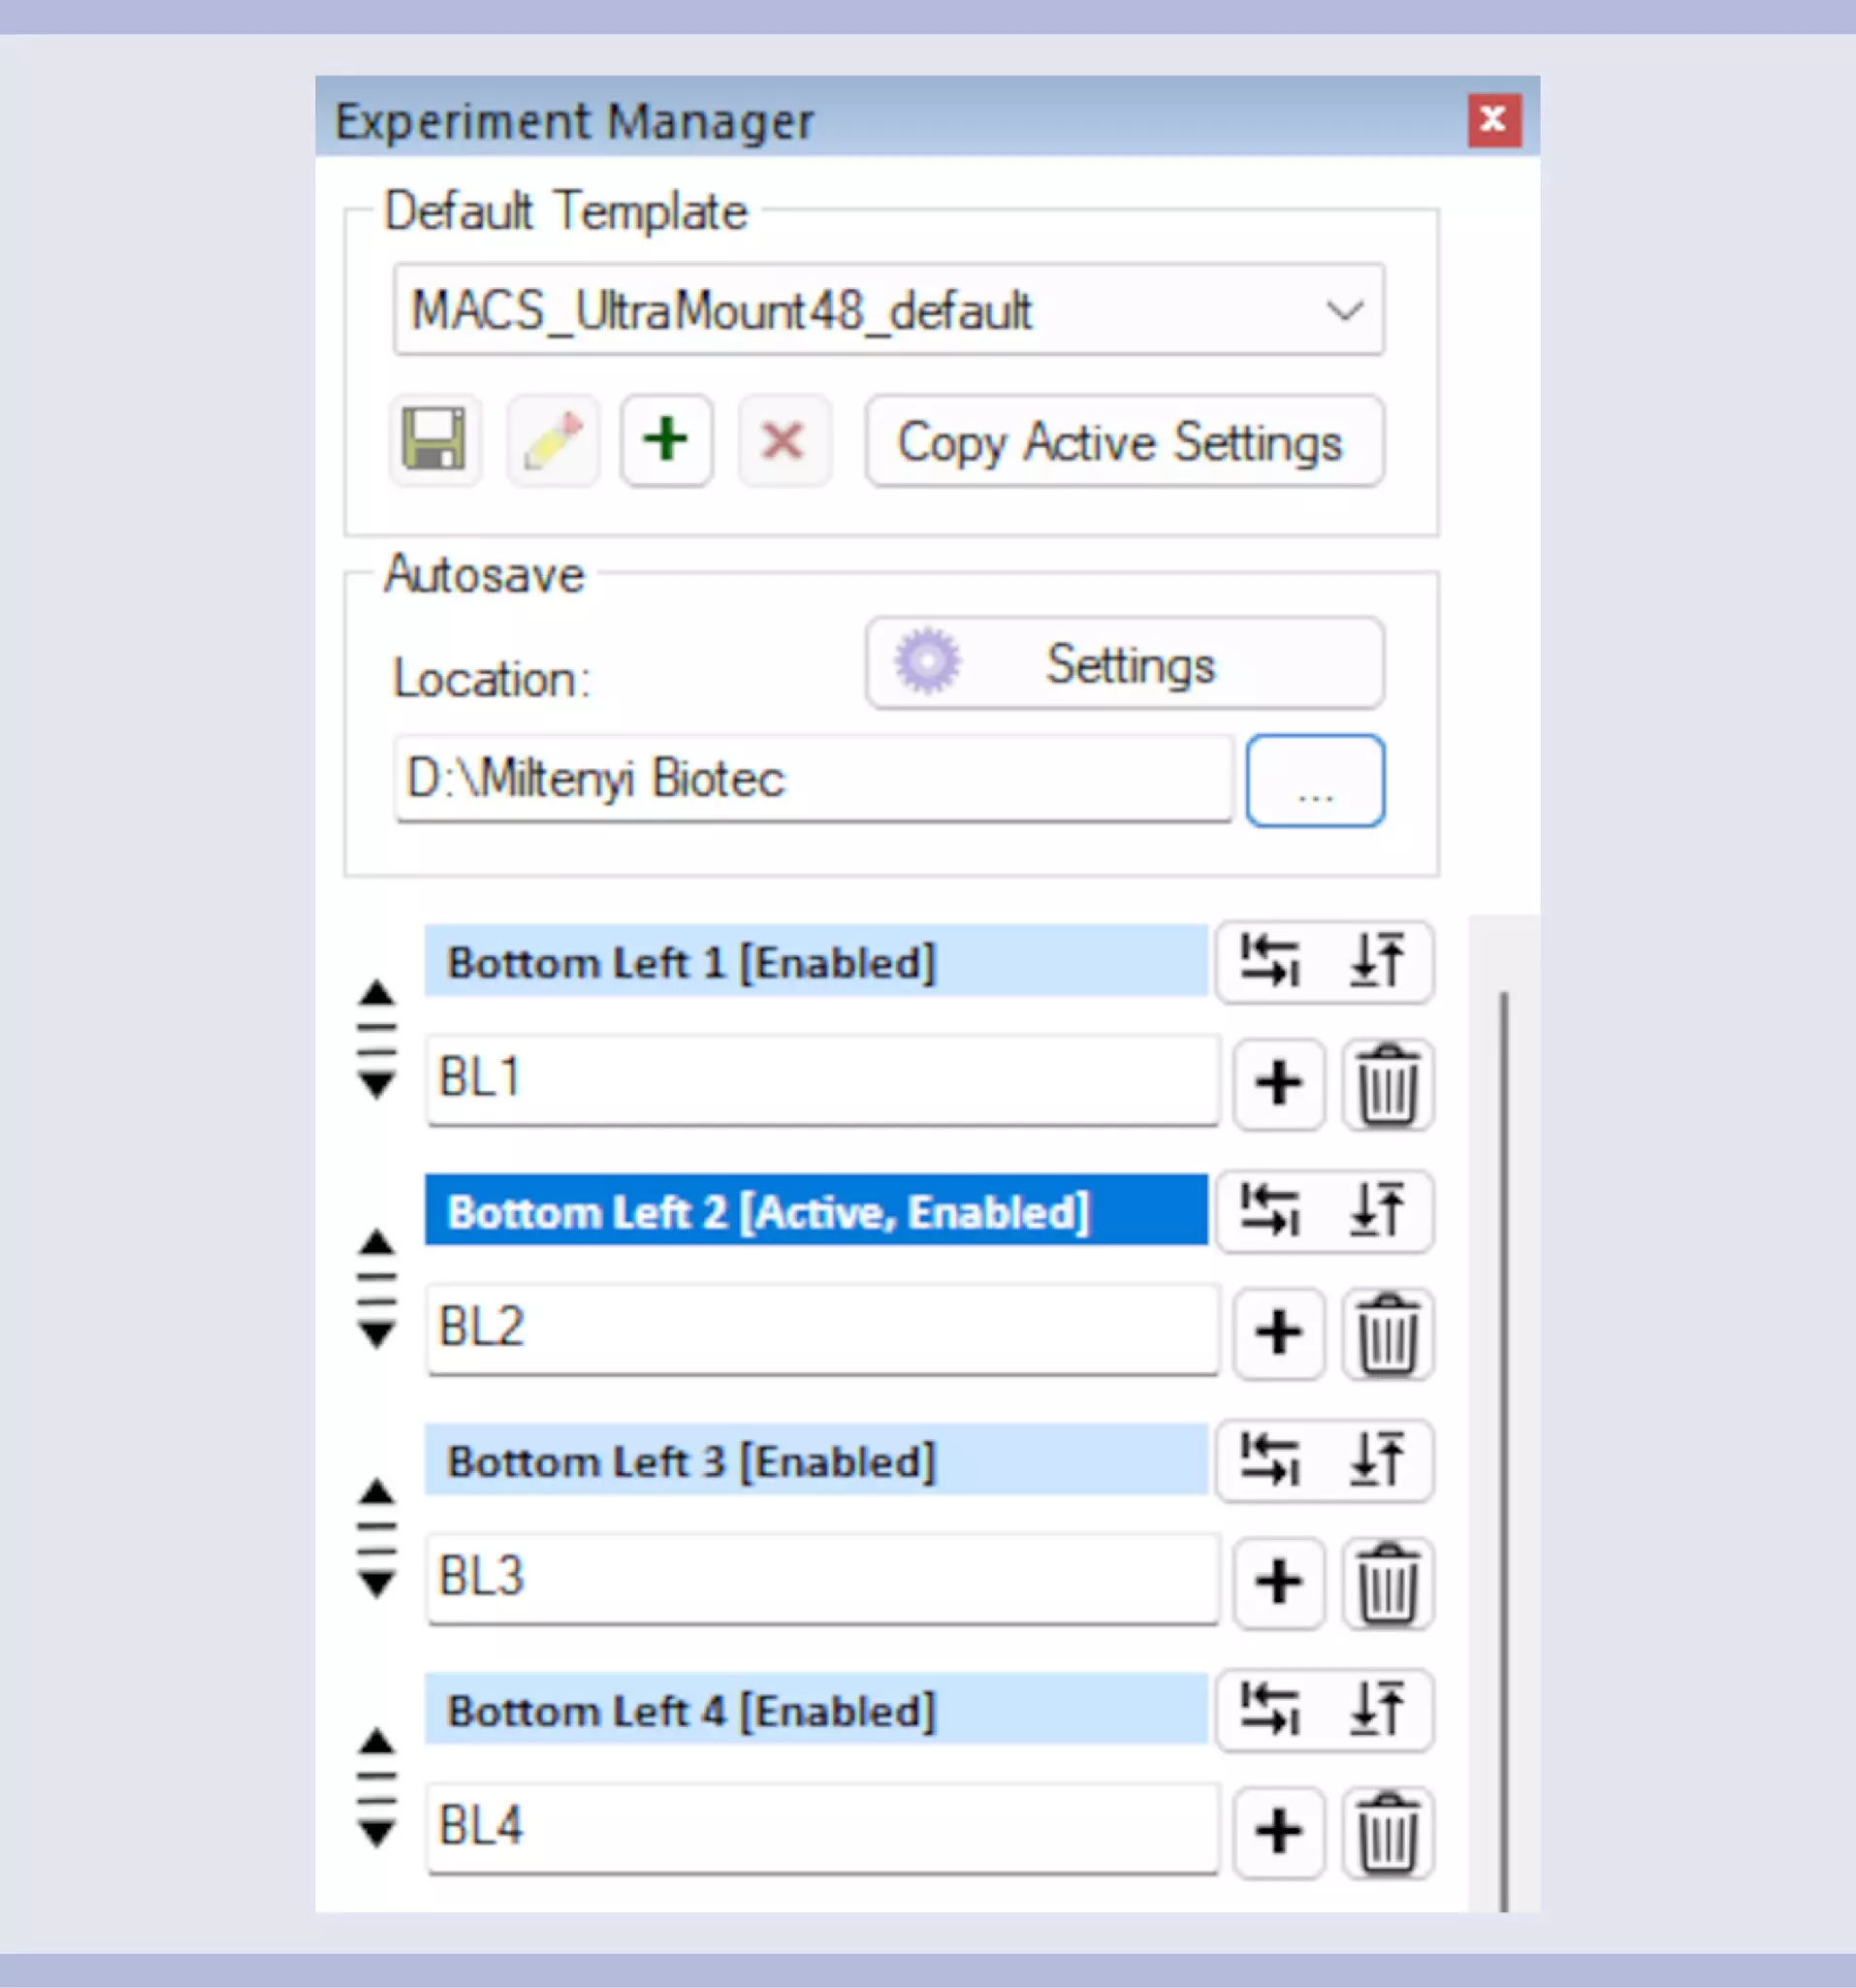
Task: Select the Bottom Left 3 [Enabled] header
Action: (x=816, y=1460)
